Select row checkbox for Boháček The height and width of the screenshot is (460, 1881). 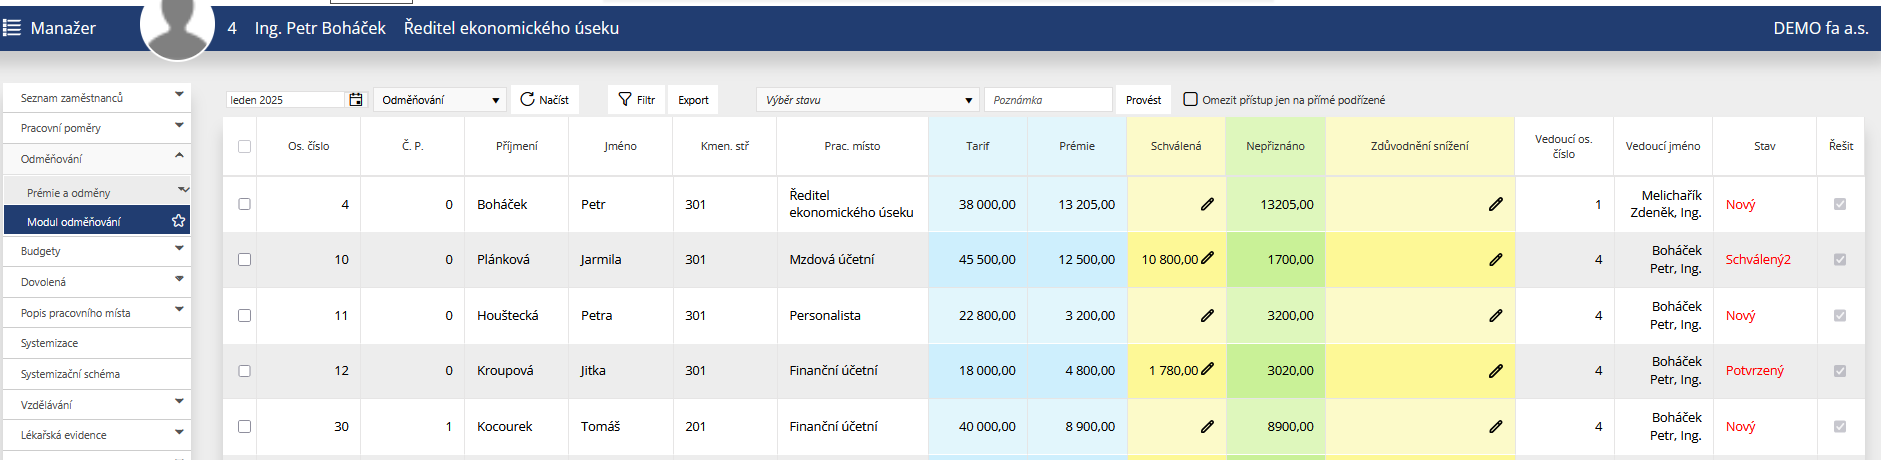244,204
